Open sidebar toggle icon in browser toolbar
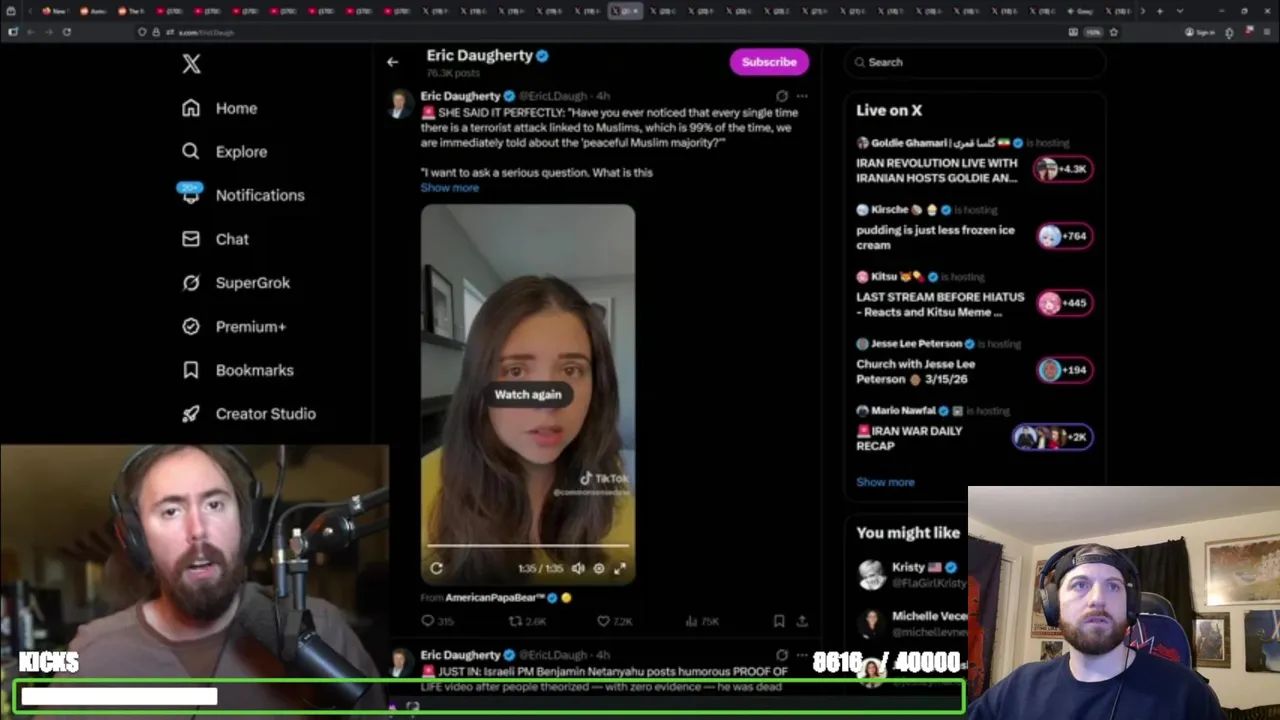 [x=12, y=32]
